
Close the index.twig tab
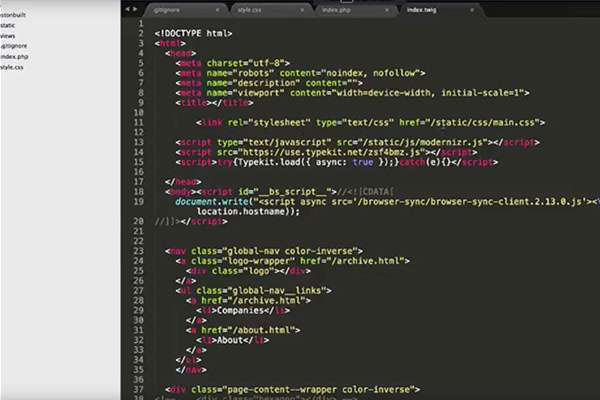click(x=472, y=10)
